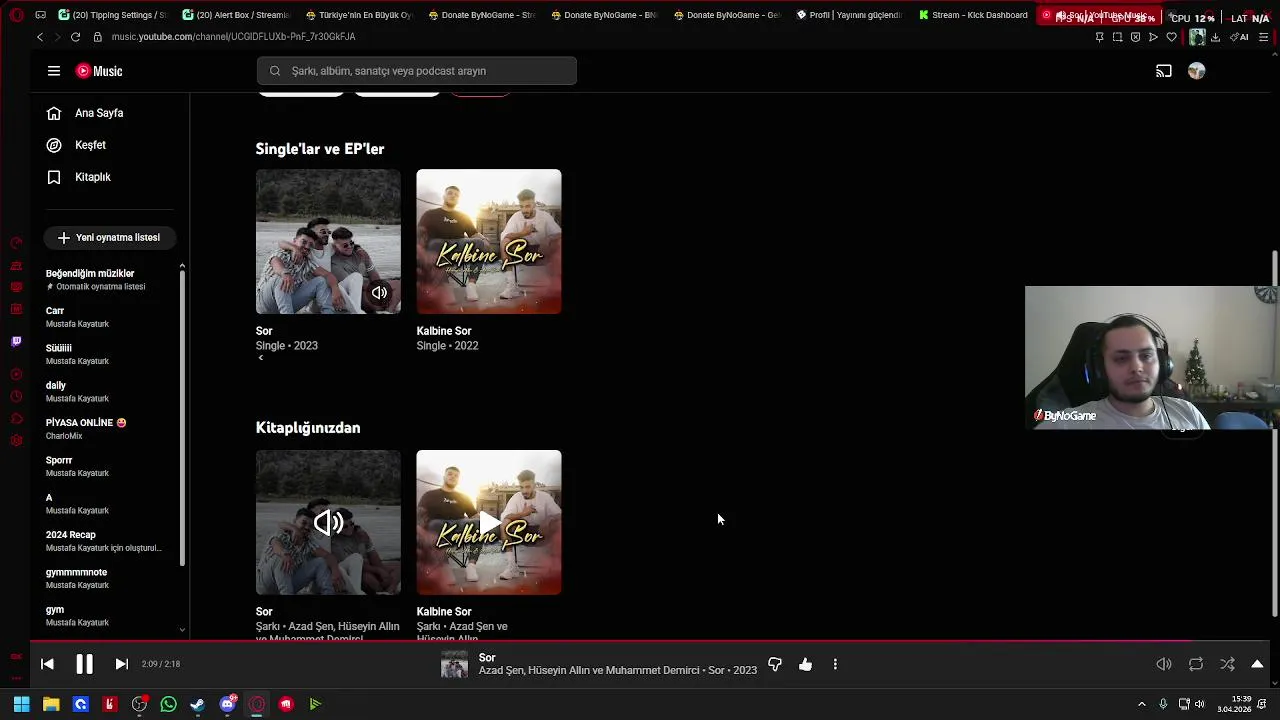Open Twitch in the browser sidebar

(16, 342)
